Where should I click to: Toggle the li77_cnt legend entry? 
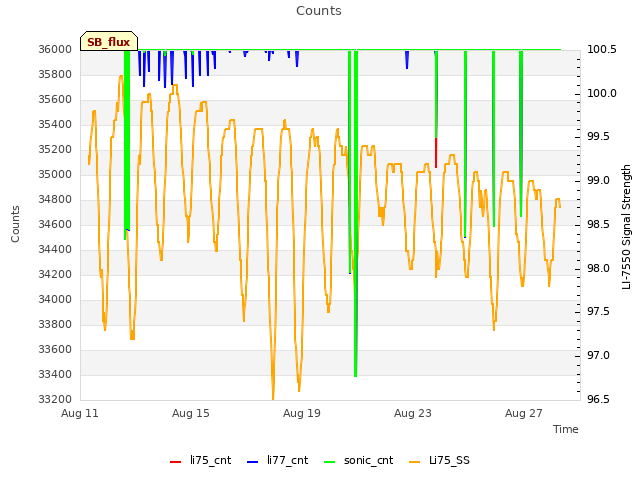[278, 460]
